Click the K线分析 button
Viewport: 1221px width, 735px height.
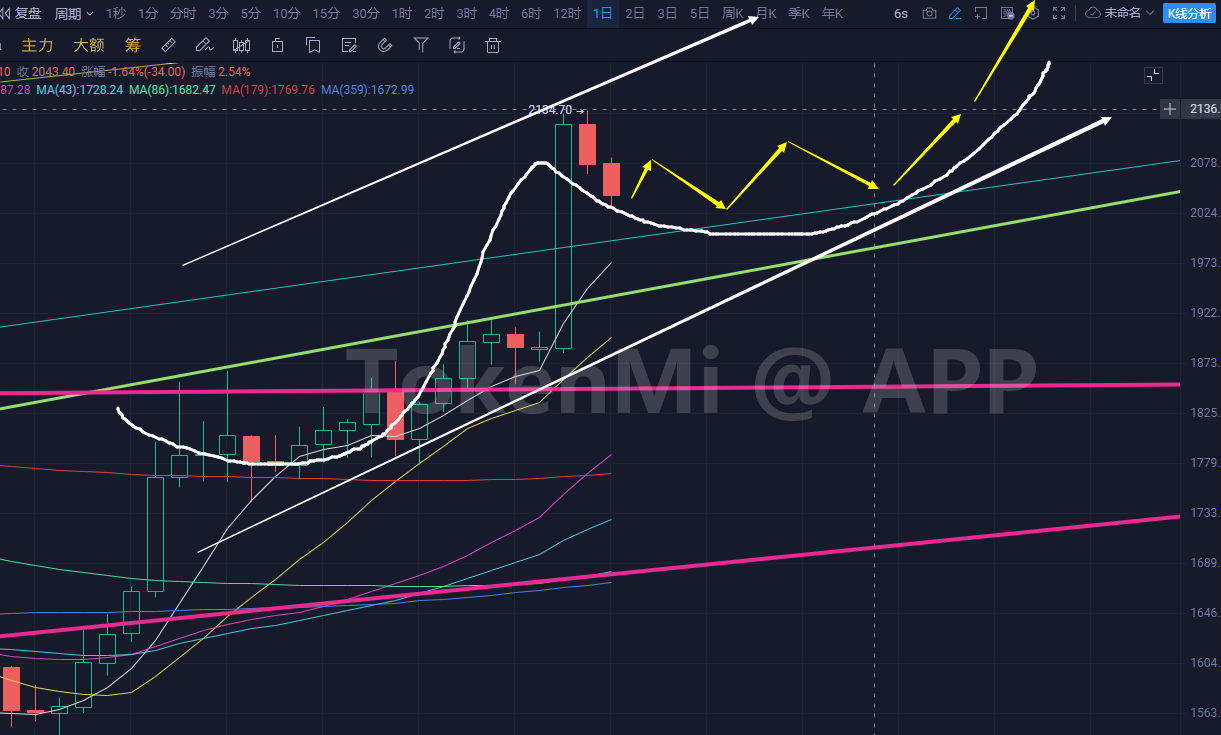tap(1188, 13)
